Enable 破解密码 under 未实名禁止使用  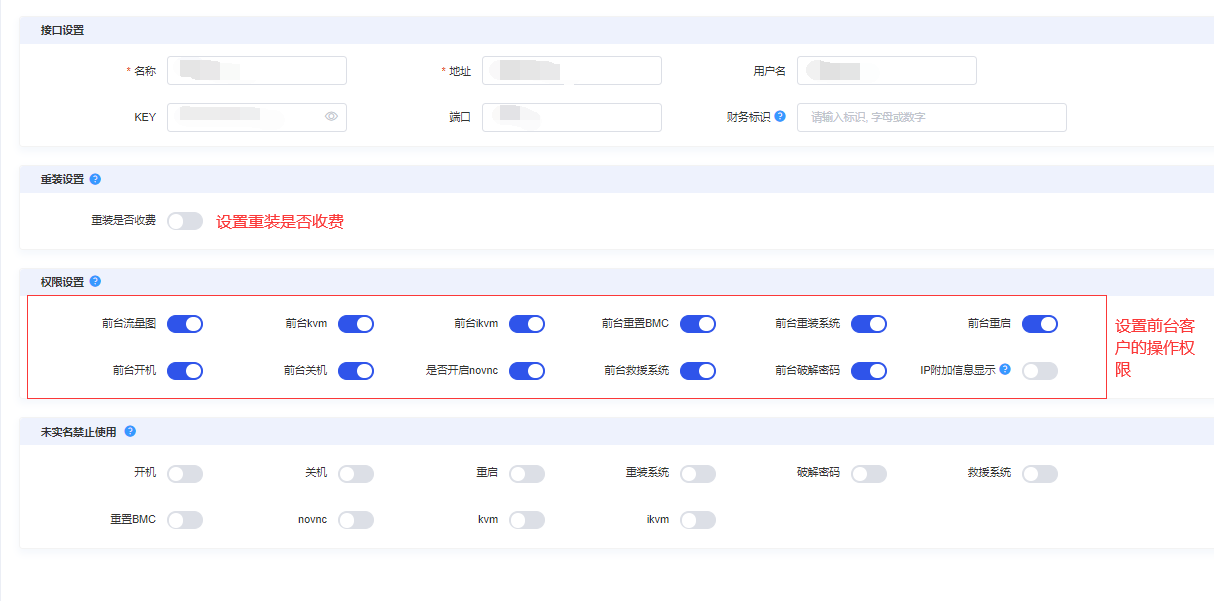869,474
